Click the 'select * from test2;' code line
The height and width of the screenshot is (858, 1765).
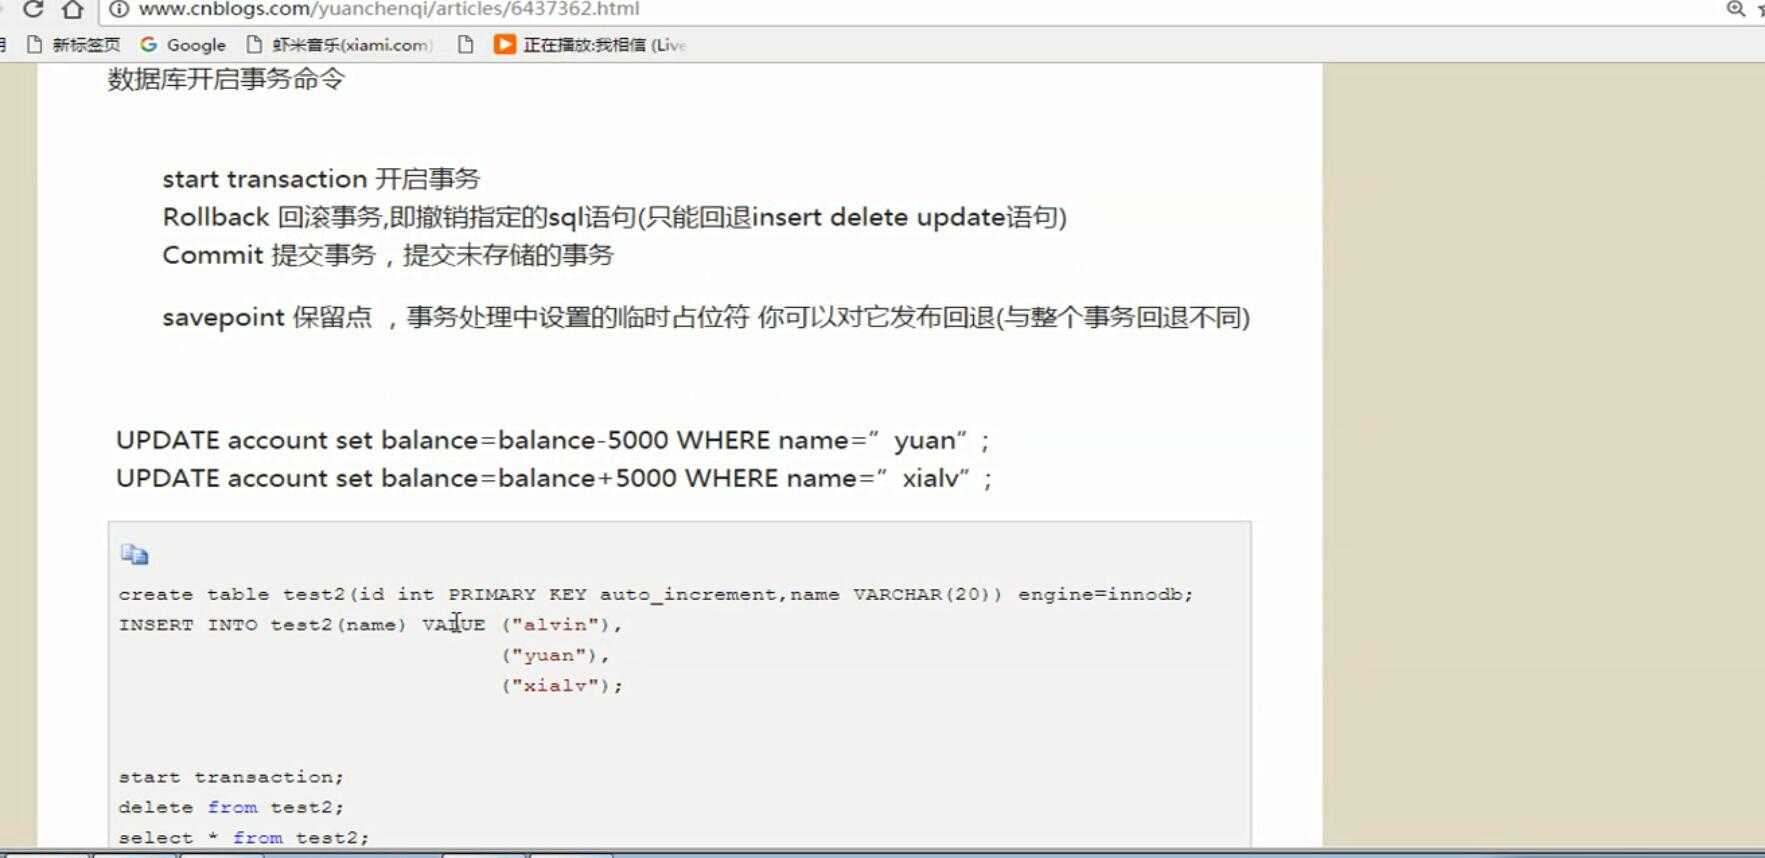[x=244, y=838]
